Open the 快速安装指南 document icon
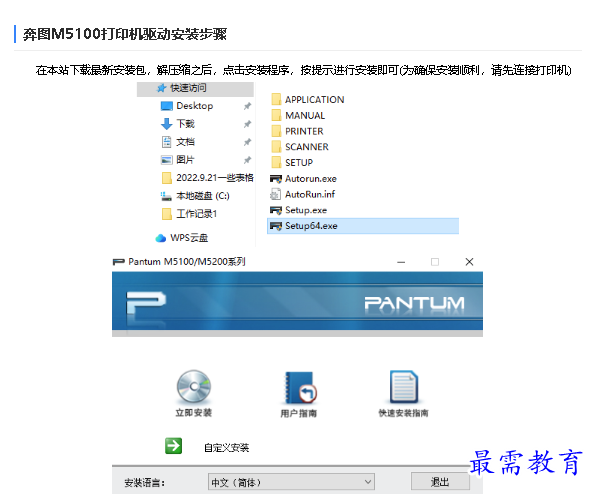Viewport: 591px width, 494px height. coord(404,387)
